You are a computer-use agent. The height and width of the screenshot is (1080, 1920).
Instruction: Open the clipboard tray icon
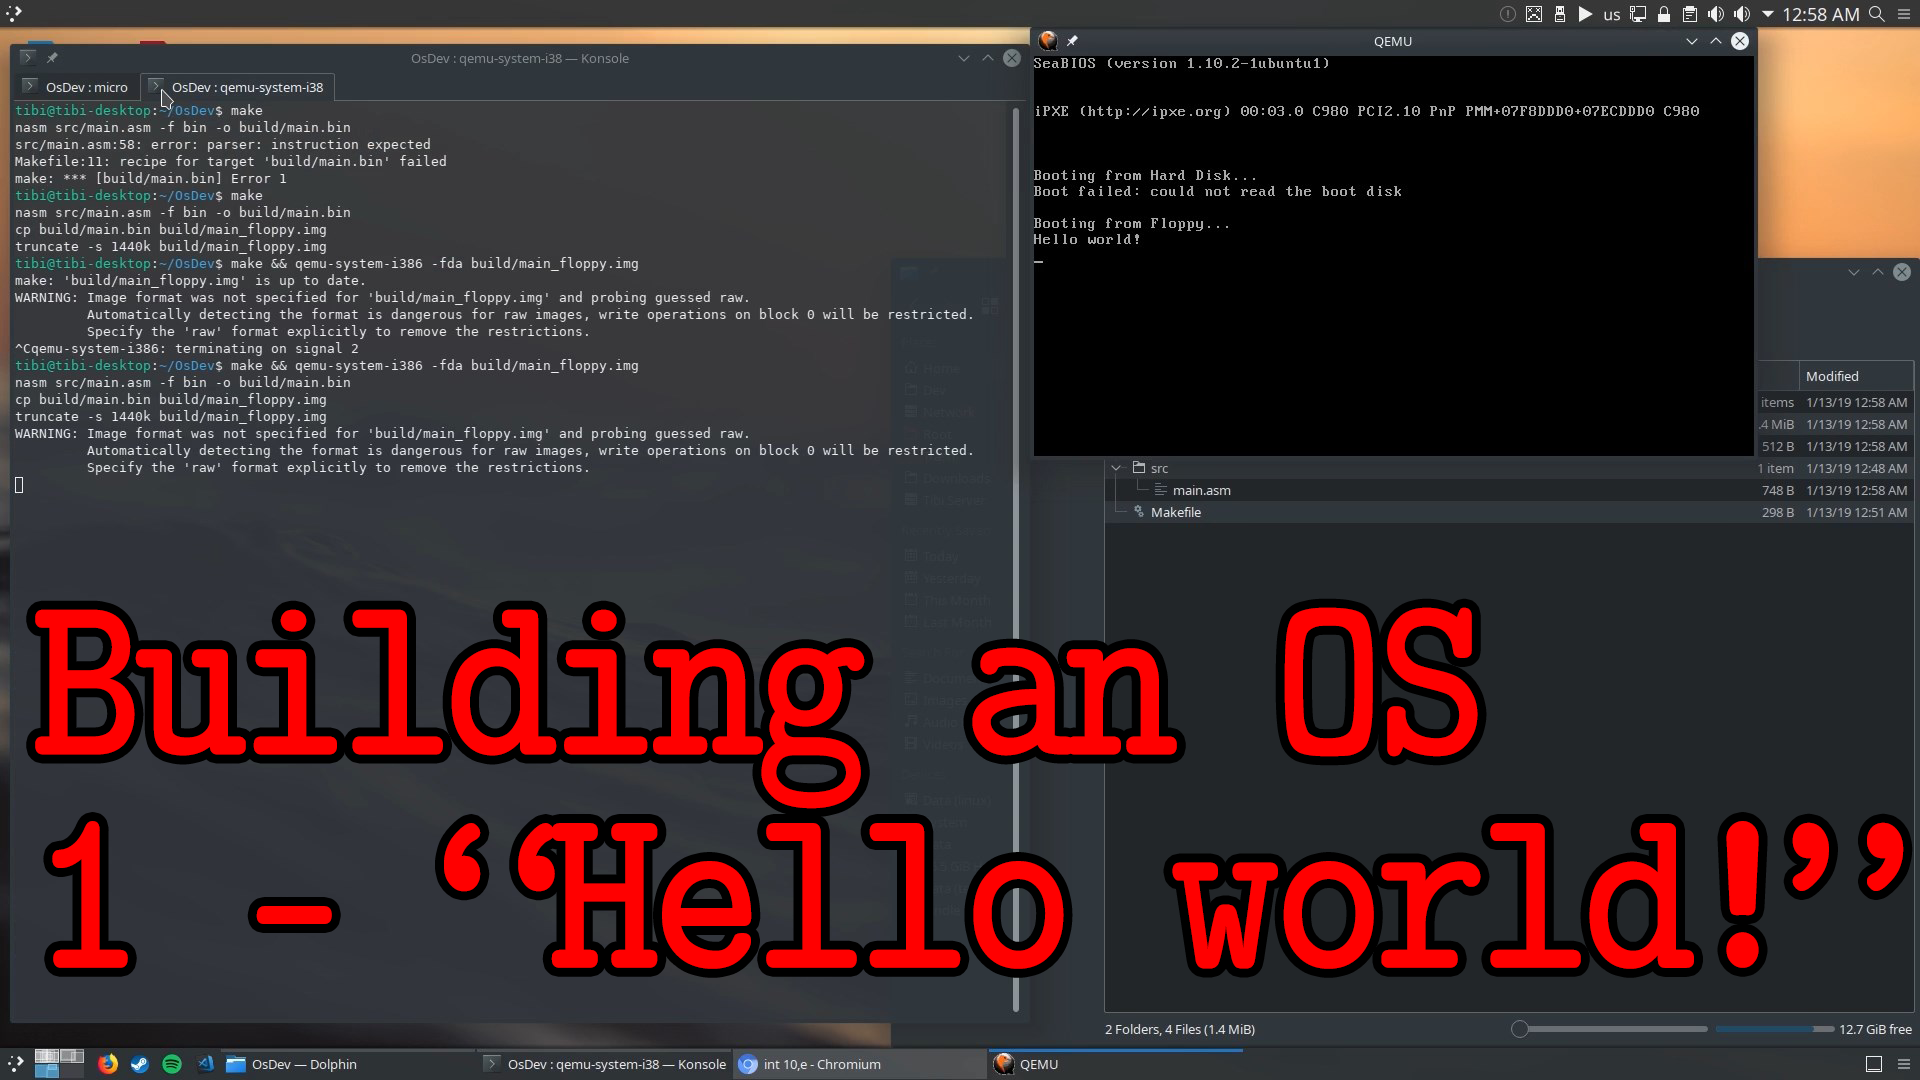(x=1689, y=14)
